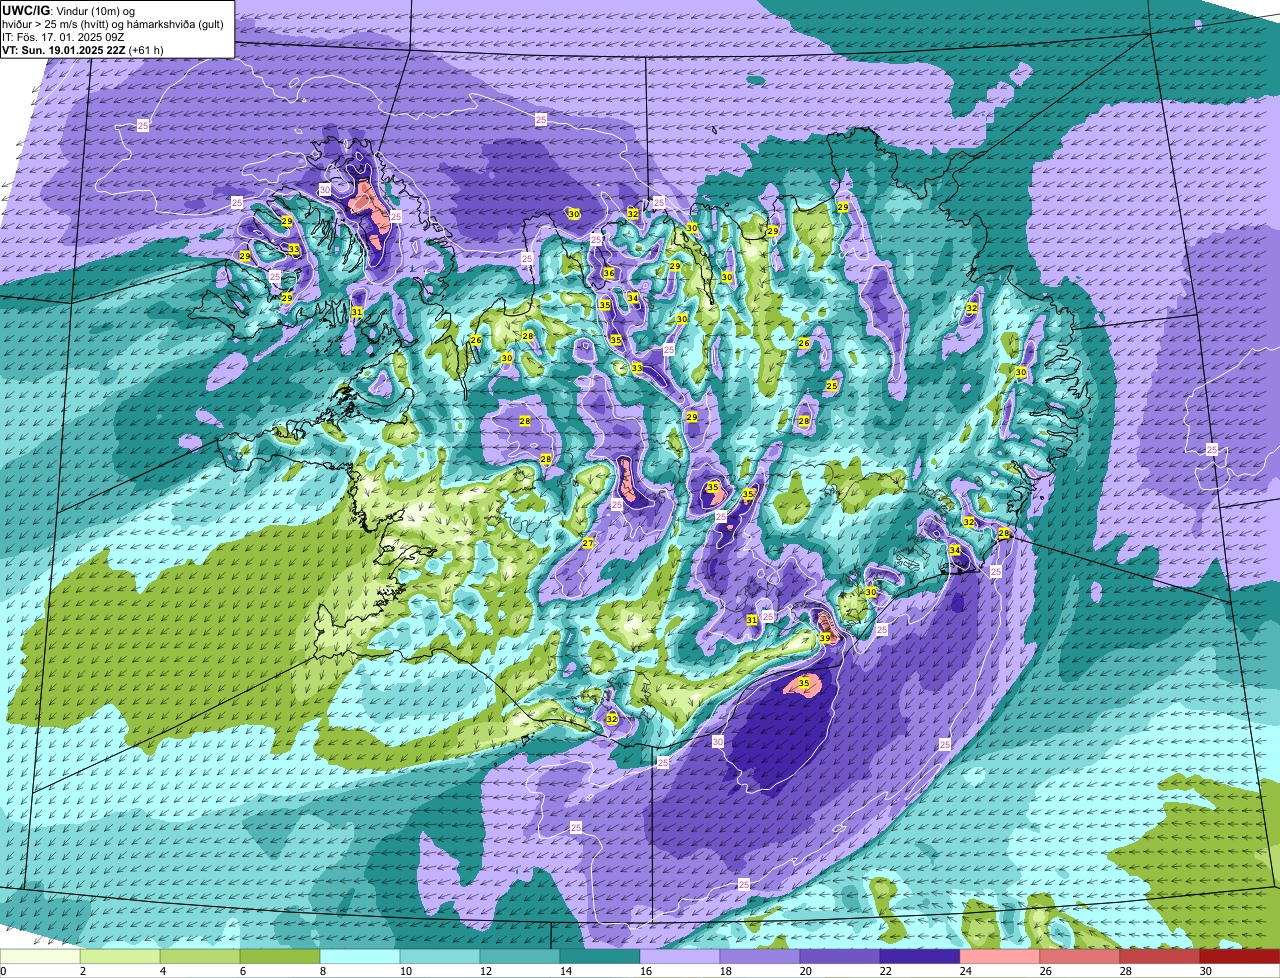Click the 0–2 m/s pale cream legend swatch
The height and width of the screenshot is (978, 1280).
tap(41, 957)
